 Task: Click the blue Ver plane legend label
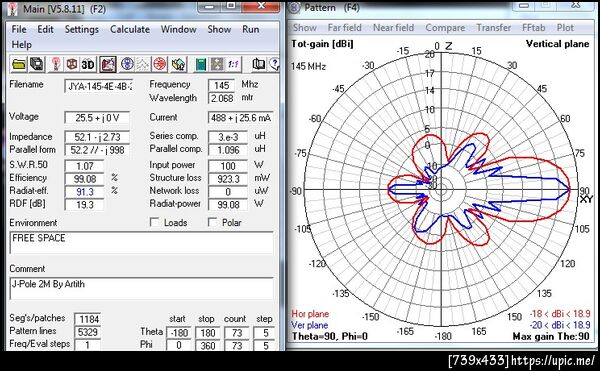tap(310, 325)
